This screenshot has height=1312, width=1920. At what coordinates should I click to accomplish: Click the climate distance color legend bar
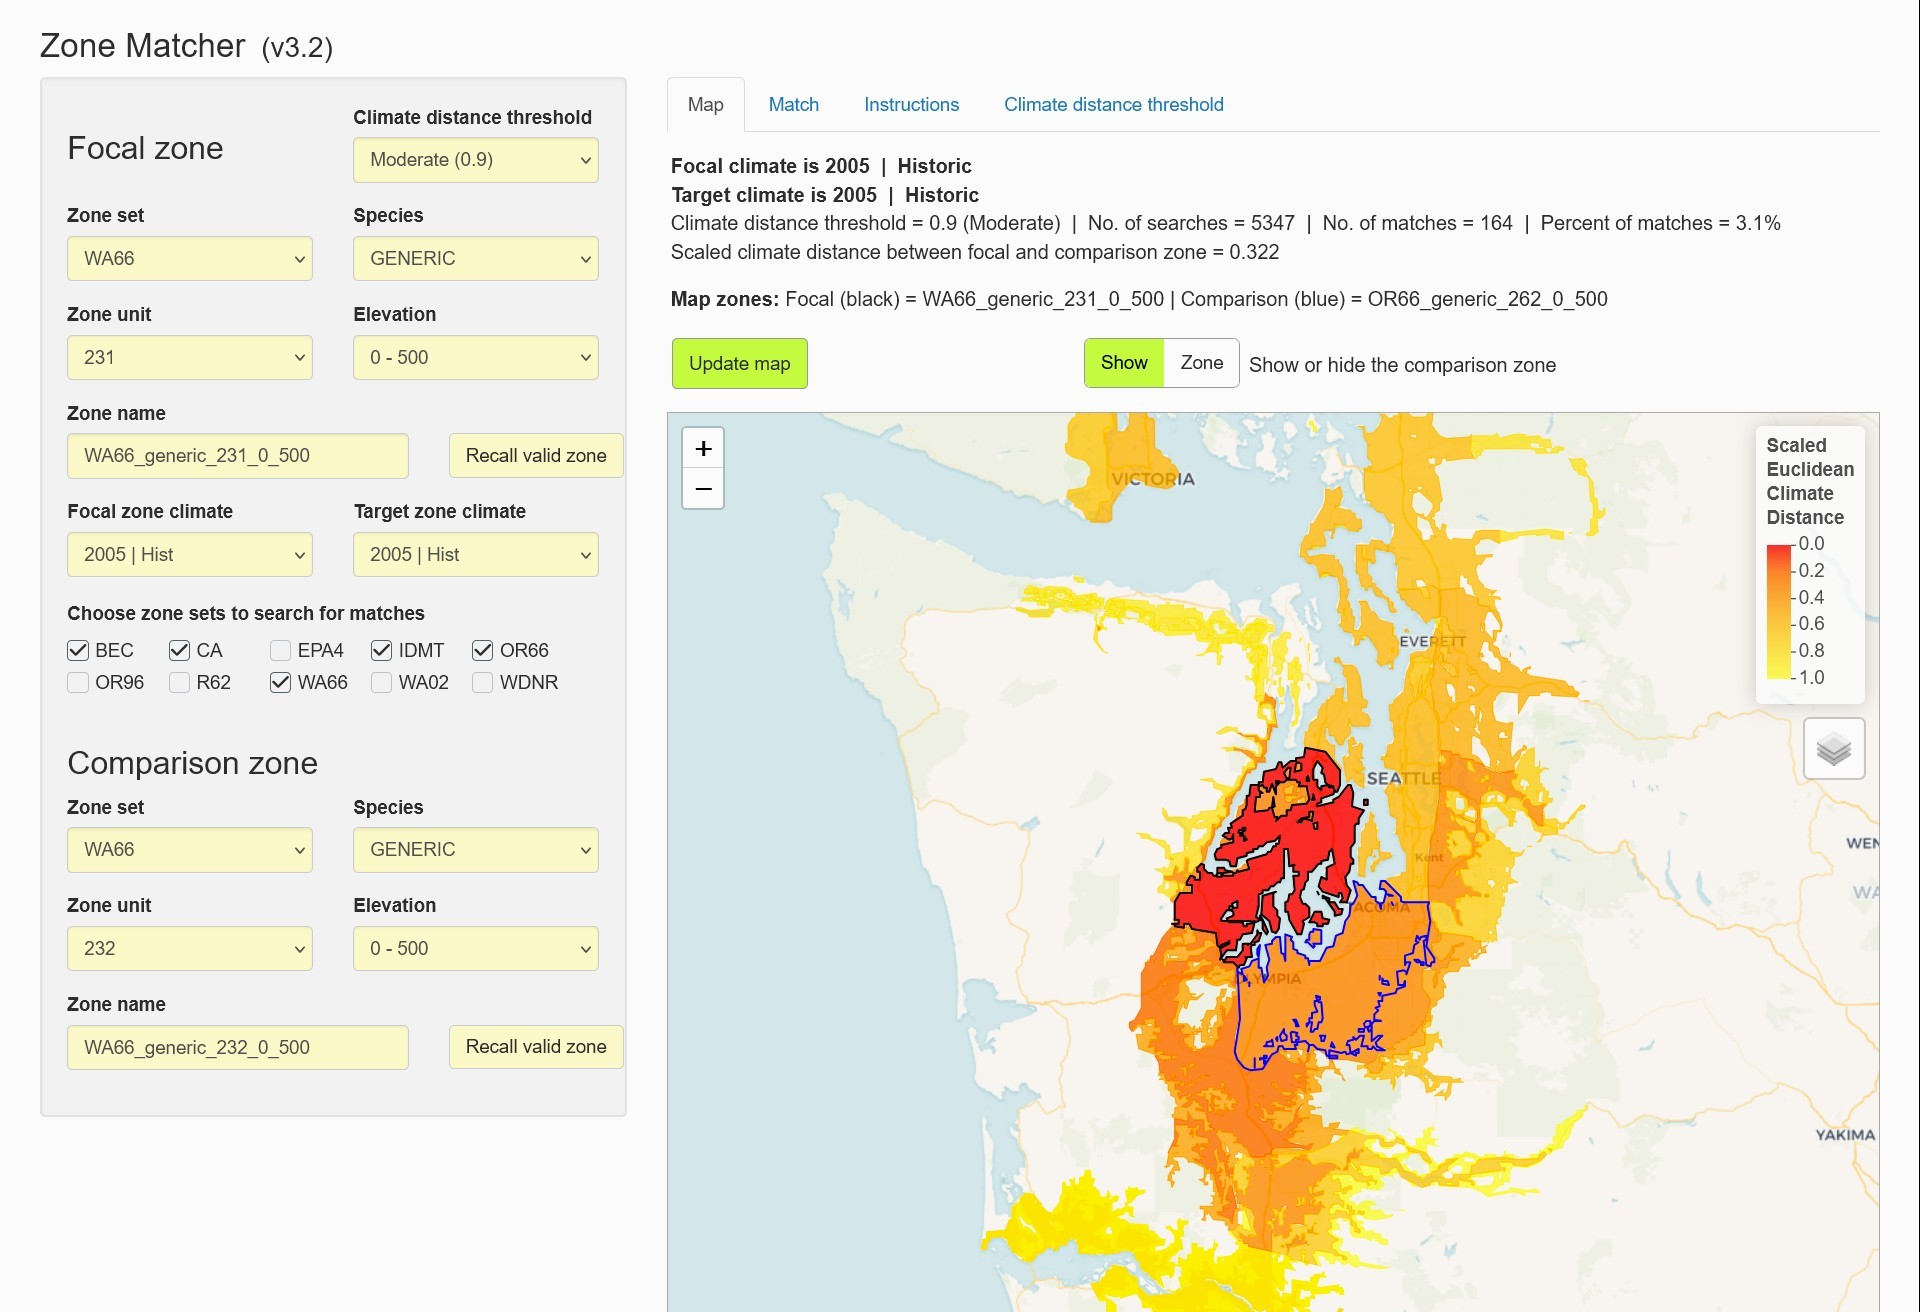pyautogui.click(x=1778, y=611)
